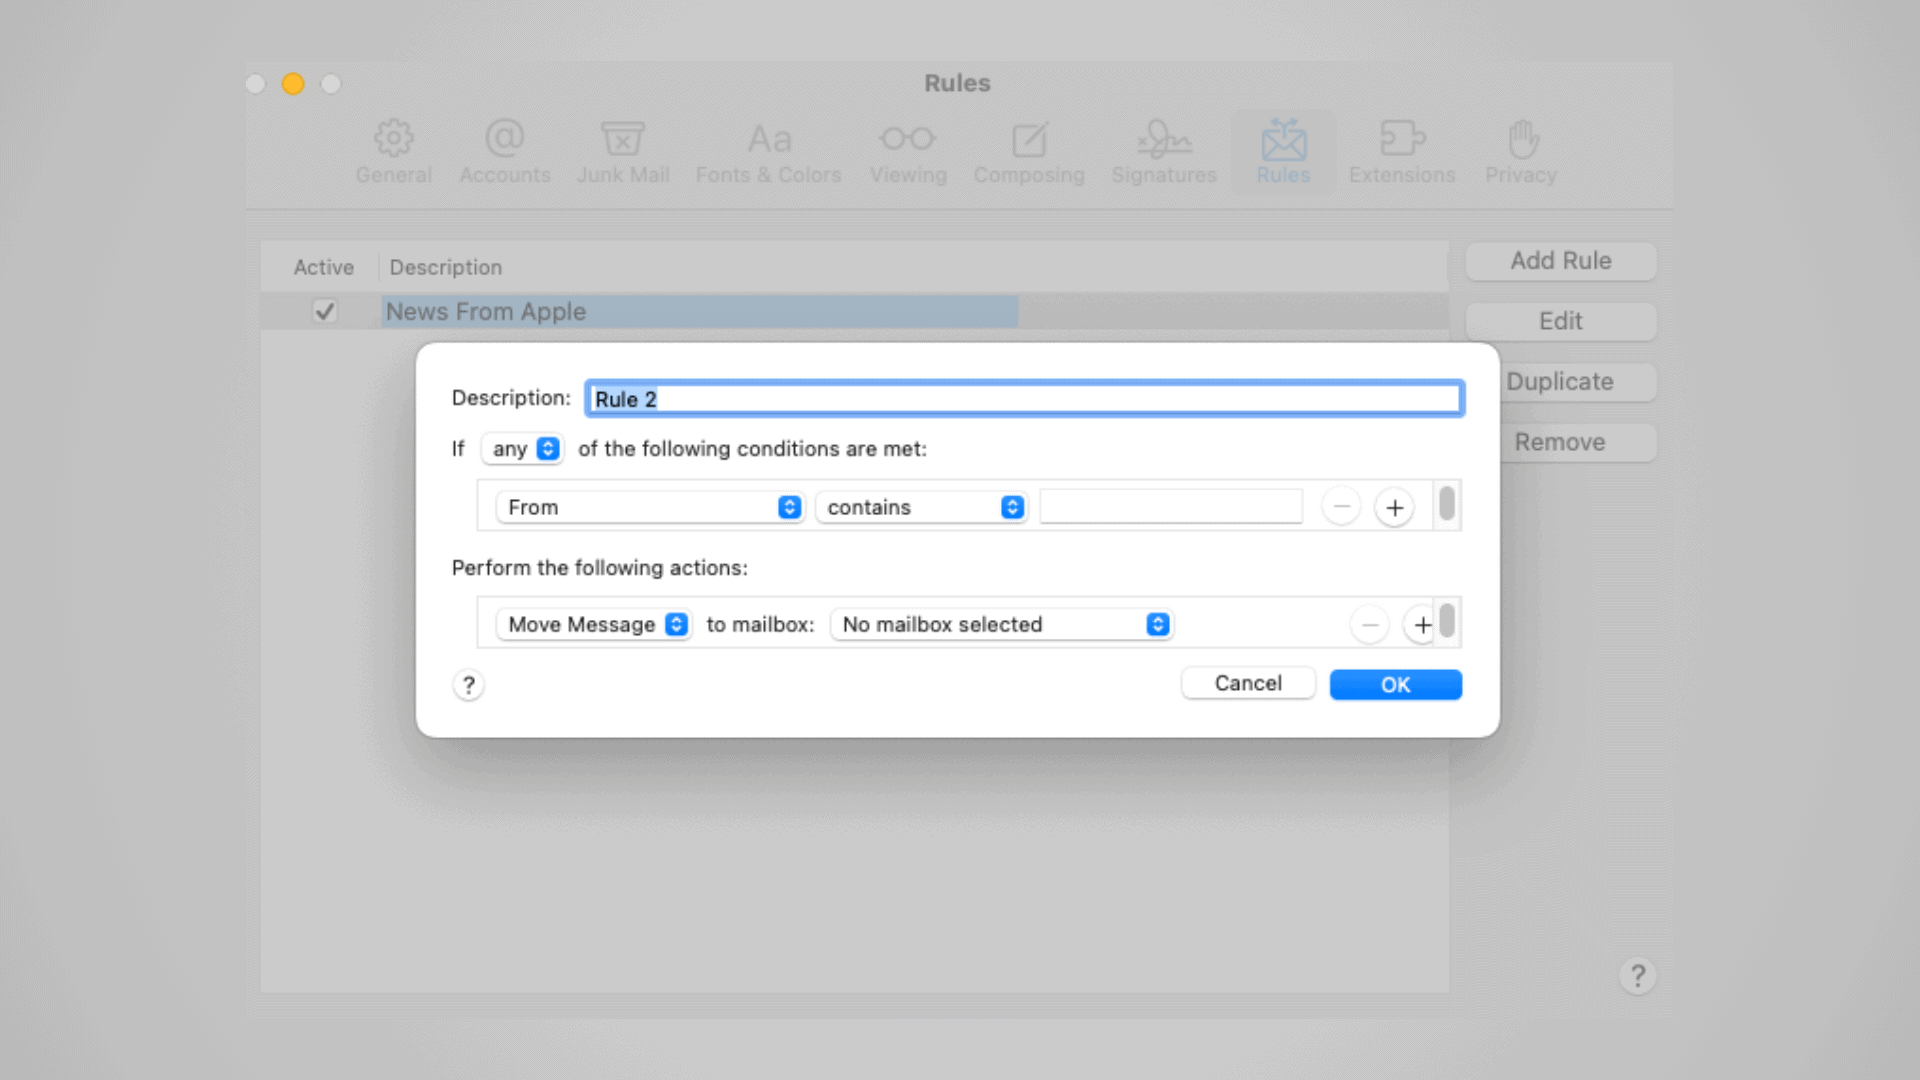This screenshot has height=1080, width=1920.
Task: Open the Viewing glasses icon
Action: pos(907,139)
